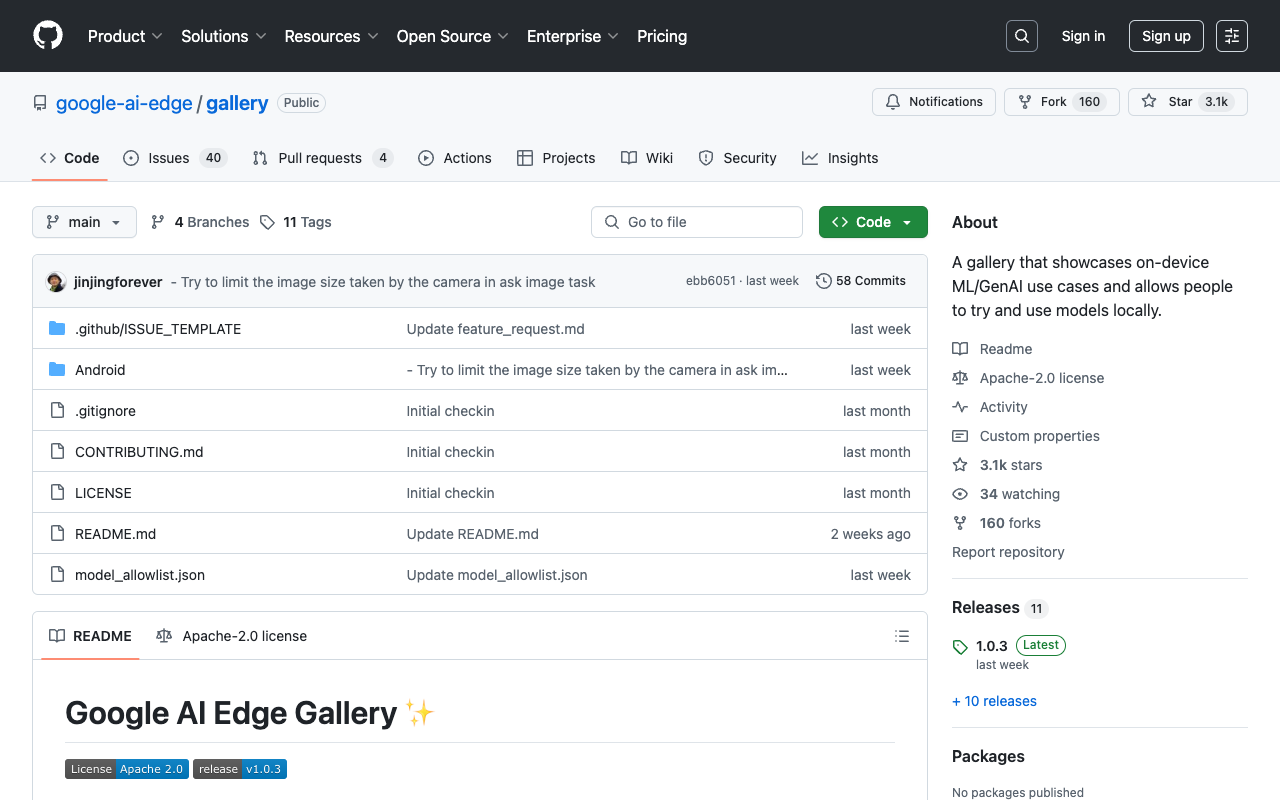1280x800 pixels.
Task: Open the README.md file
Action: pos(116,534)
